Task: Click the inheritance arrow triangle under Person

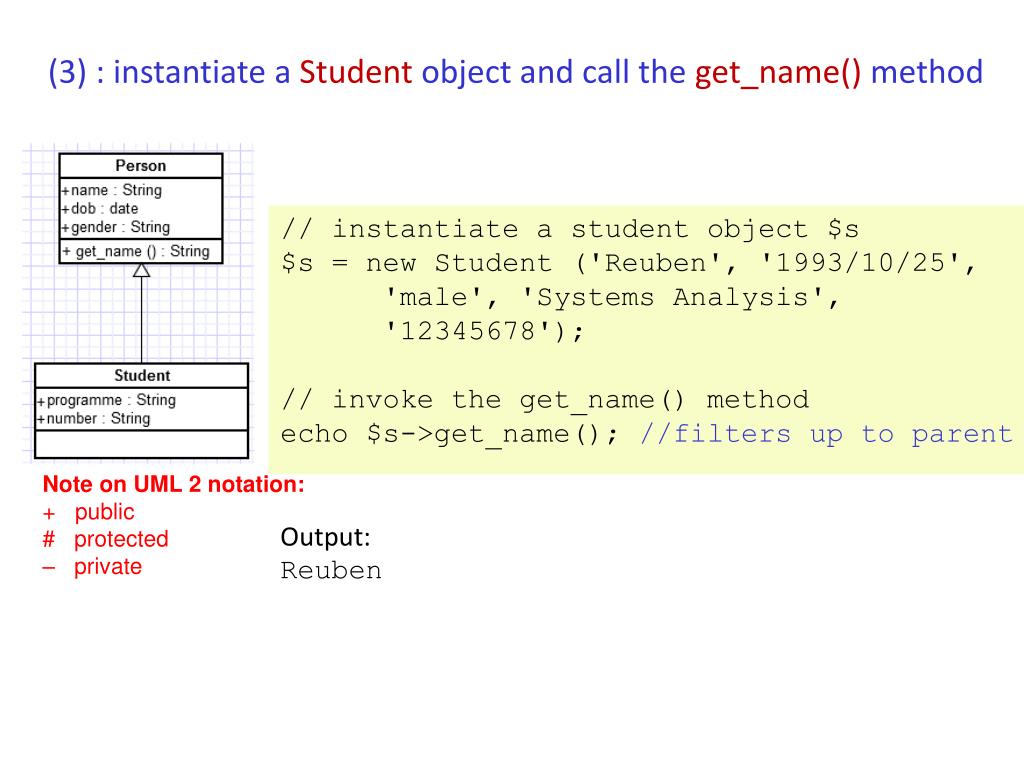Action: (x=142, y=270)
